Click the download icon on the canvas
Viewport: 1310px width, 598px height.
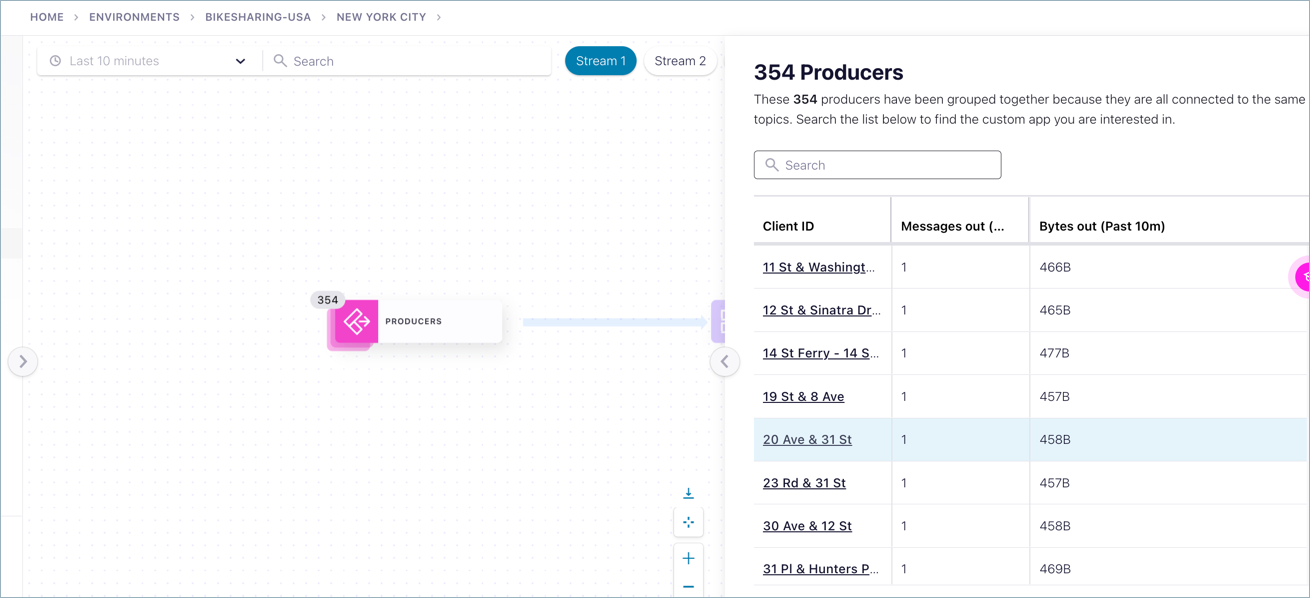(x=688, y=493)
